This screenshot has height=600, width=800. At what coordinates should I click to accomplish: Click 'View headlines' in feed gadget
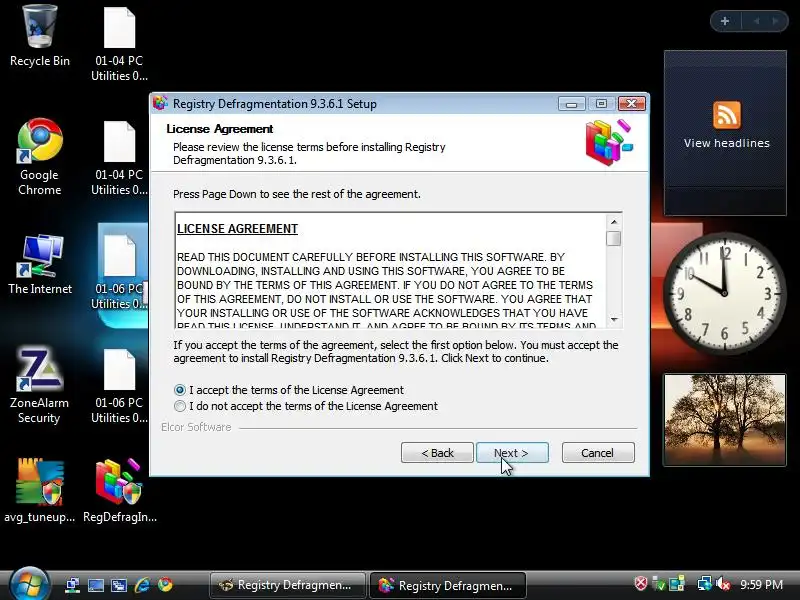point(727,143)
